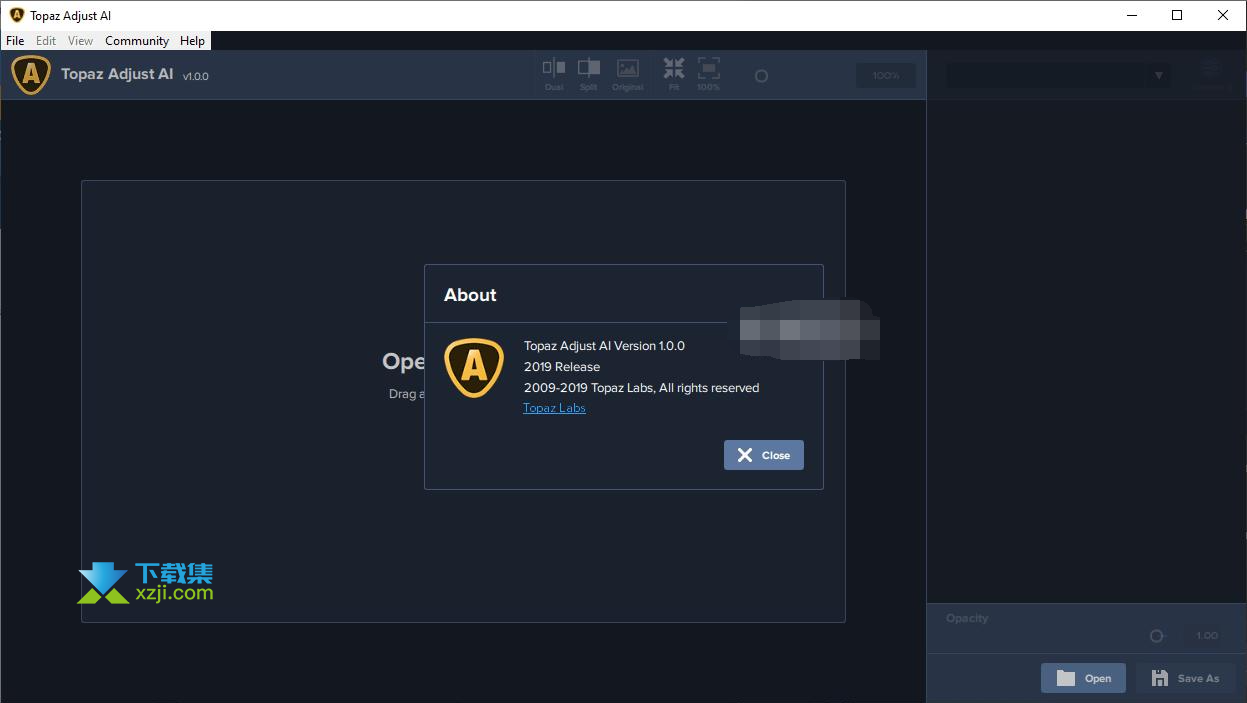Click the Topaz logo inside the About dialog
Screen dimensions: 1247x703
(x=474, y=367)
